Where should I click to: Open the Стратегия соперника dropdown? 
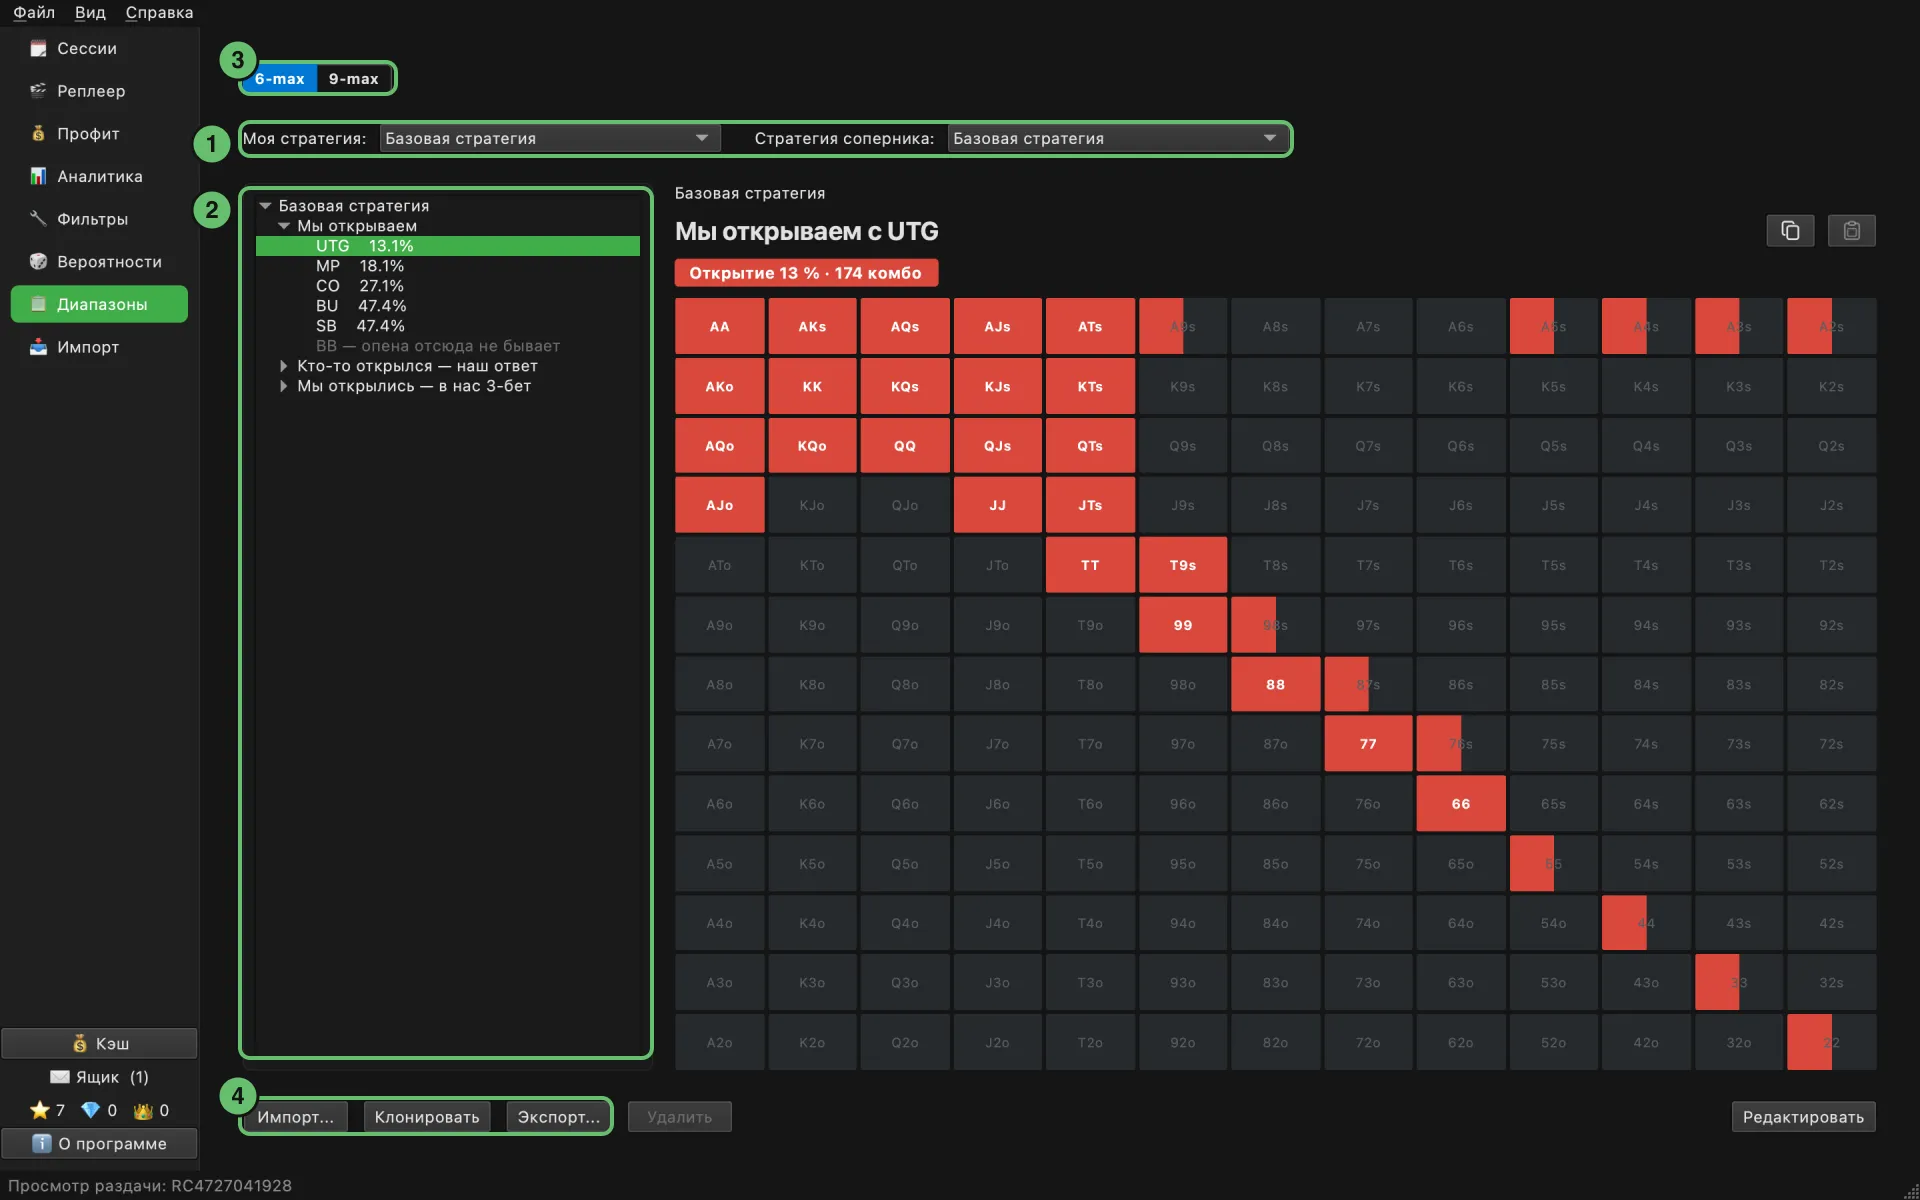(1117, 138)
